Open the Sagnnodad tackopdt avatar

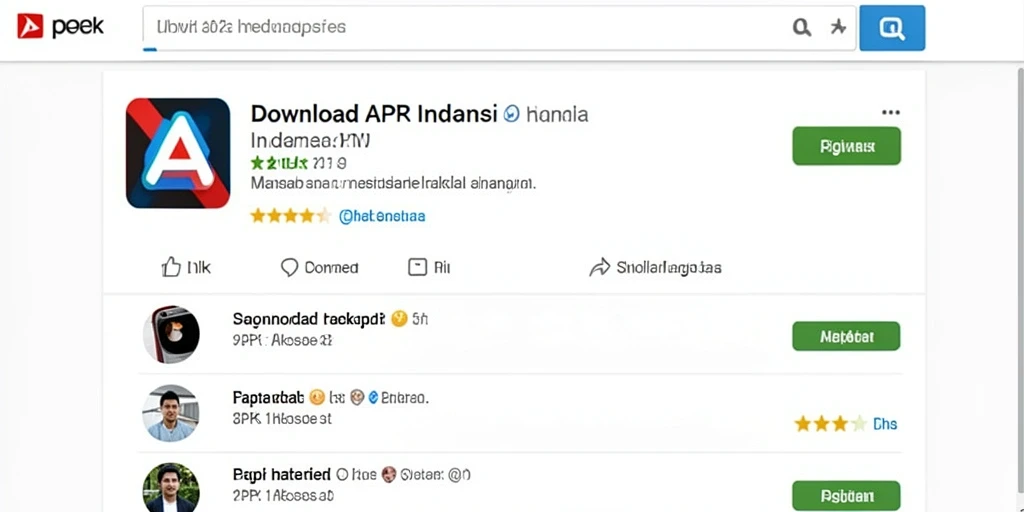(x=171, y=334)
